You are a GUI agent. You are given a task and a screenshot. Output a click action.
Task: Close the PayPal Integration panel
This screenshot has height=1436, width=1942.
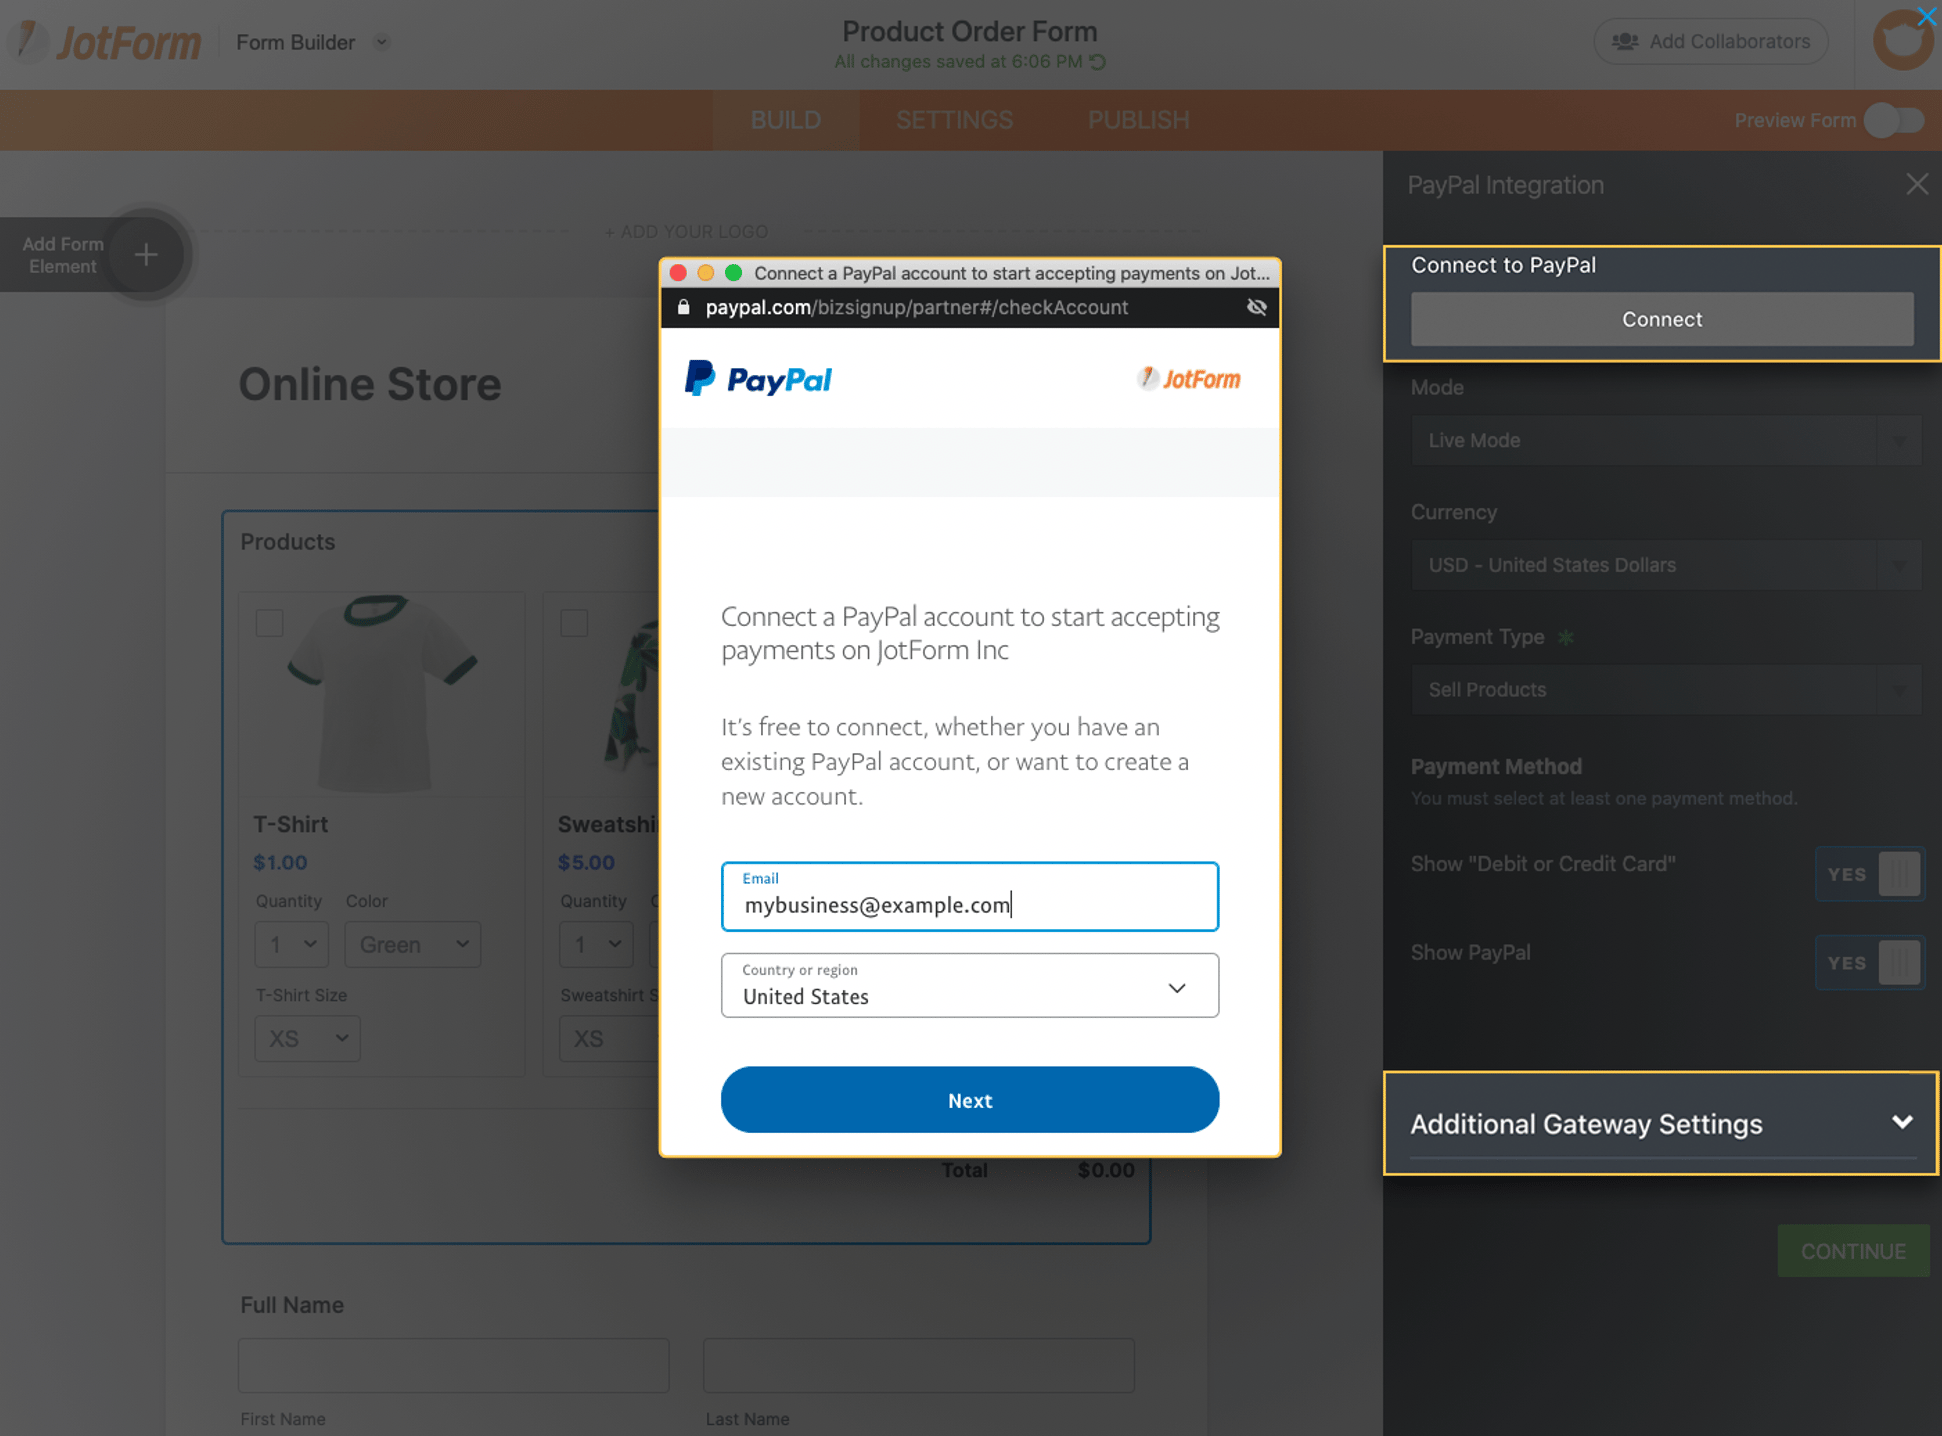[x=1916, y=184]
